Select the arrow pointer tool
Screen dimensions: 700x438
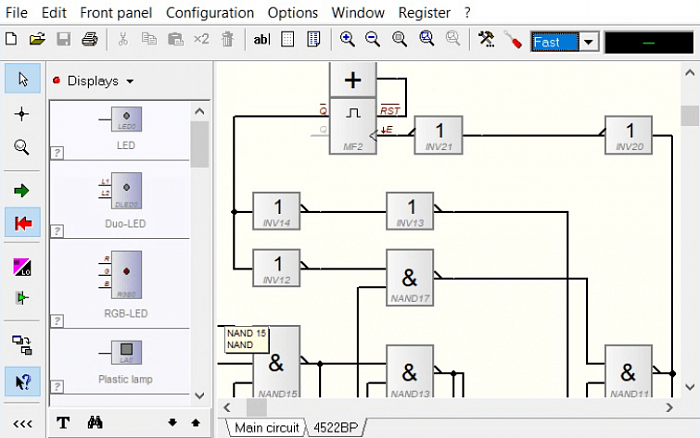point(22,79)
